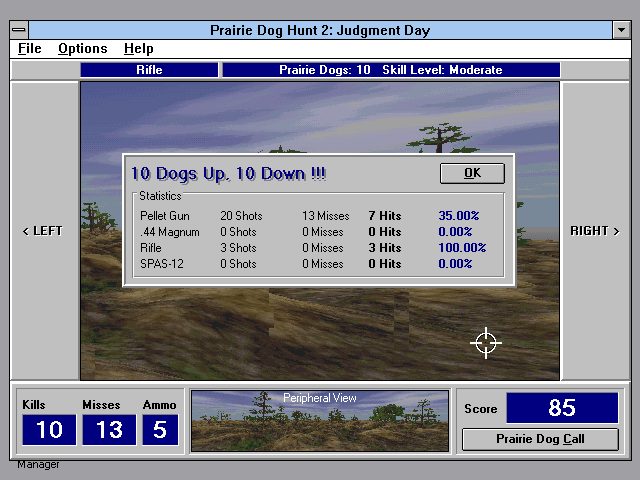
Task: Click the Ammo counter showing 5
Action: pos(160,430)
